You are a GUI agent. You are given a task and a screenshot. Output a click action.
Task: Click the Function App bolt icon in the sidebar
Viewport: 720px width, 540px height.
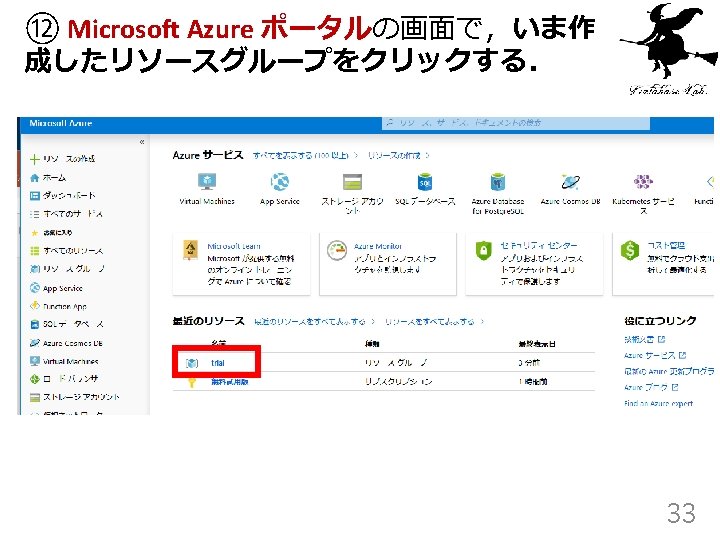coord(34,306)
